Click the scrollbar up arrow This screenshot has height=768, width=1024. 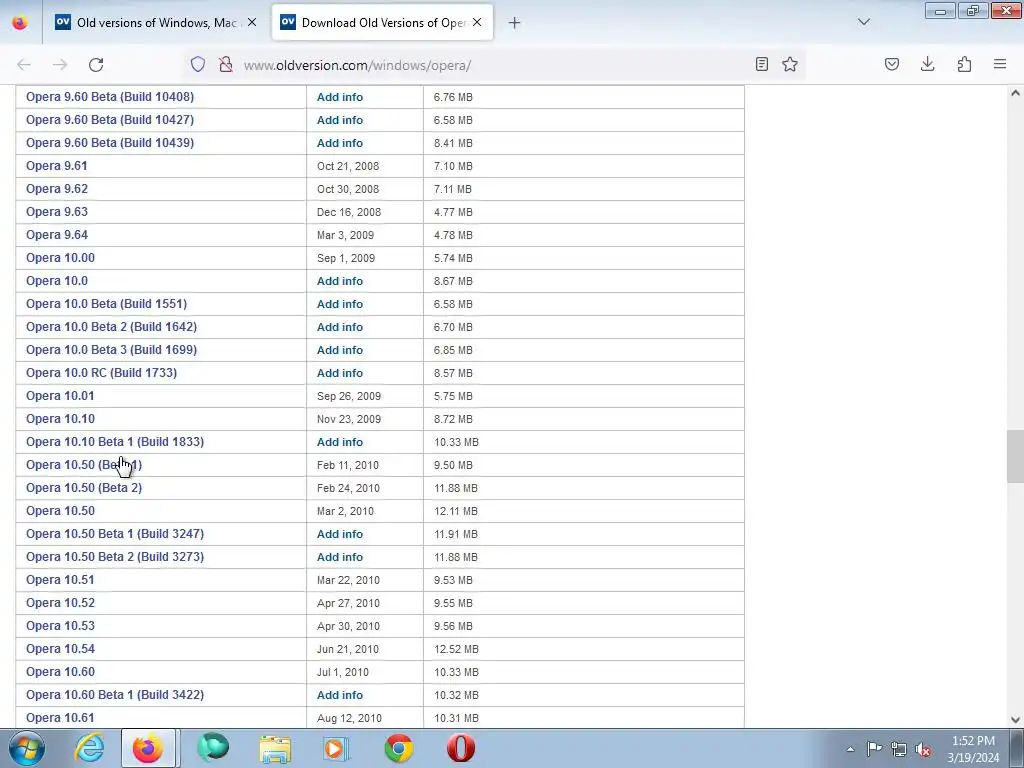point(1015,93)
